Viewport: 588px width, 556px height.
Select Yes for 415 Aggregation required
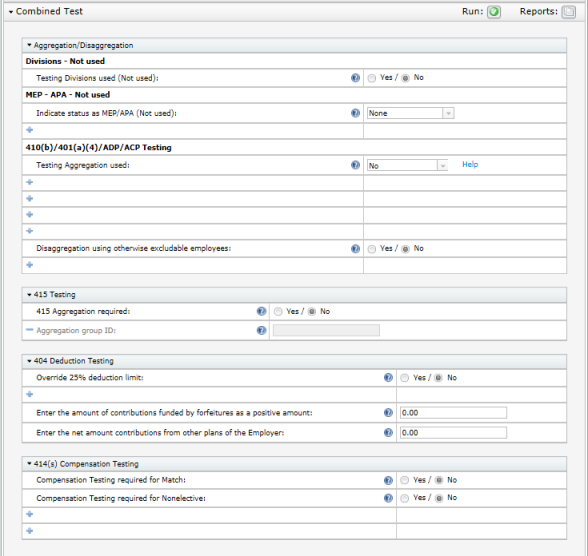click(x=278, y=312)
